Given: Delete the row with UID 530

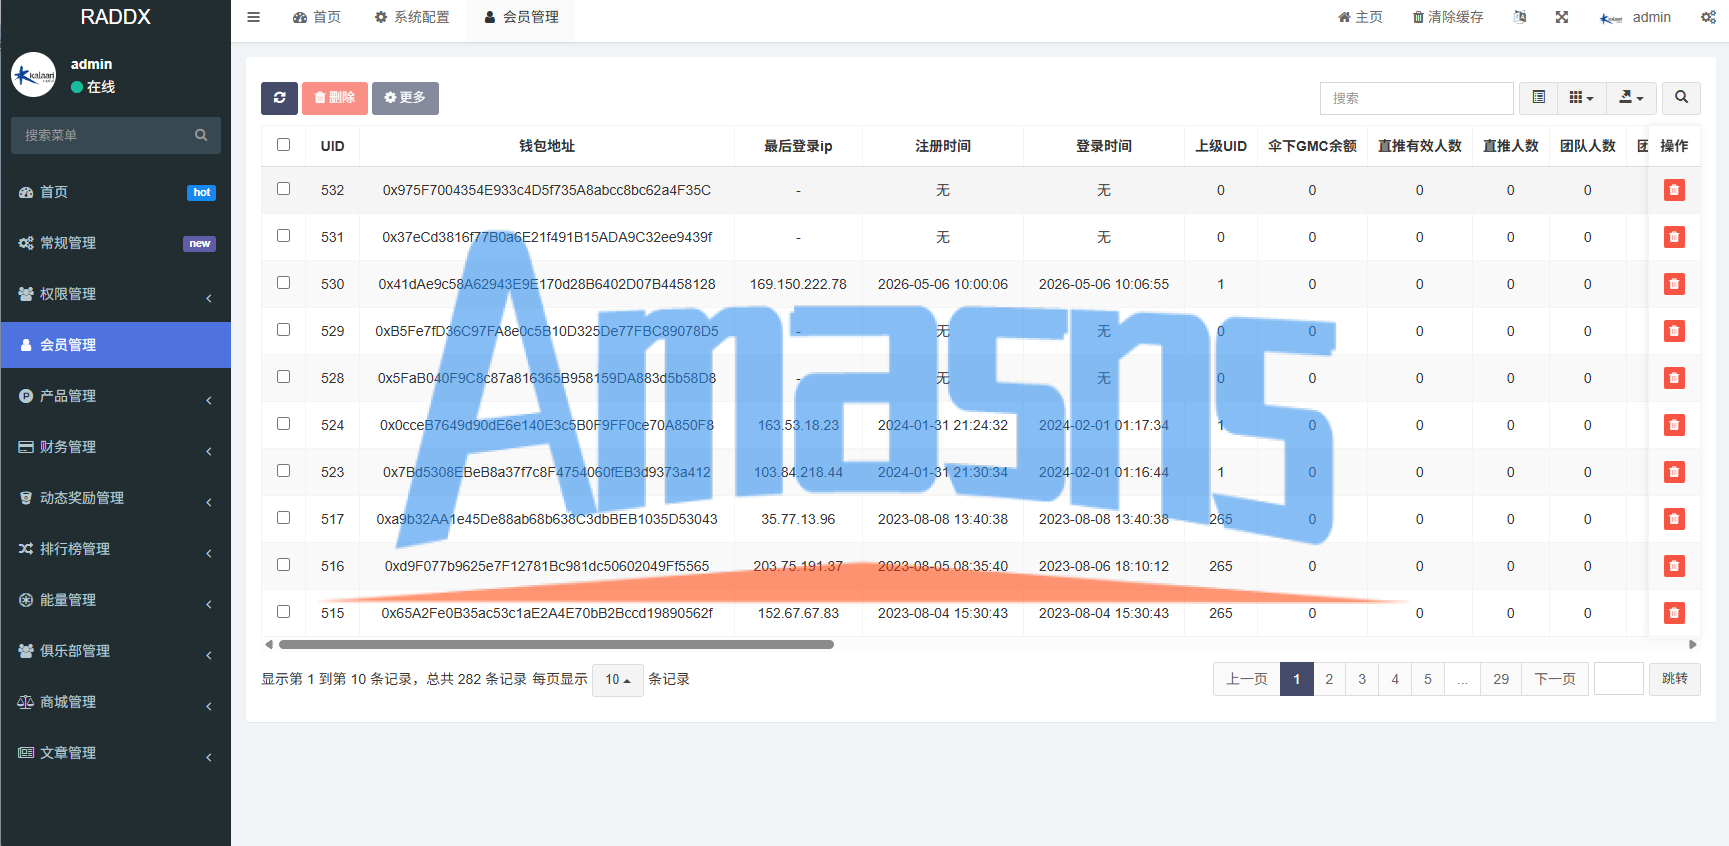Looking at the screenshot, I should click(1674, 284).
